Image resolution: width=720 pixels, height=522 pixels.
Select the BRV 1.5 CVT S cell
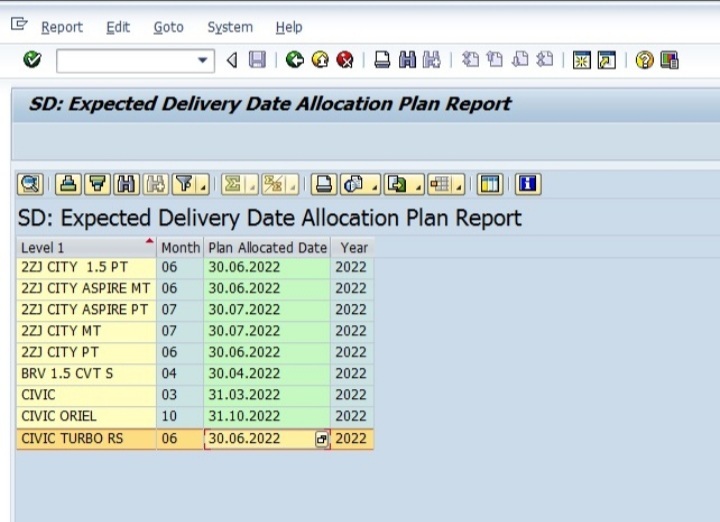point(86,373)
